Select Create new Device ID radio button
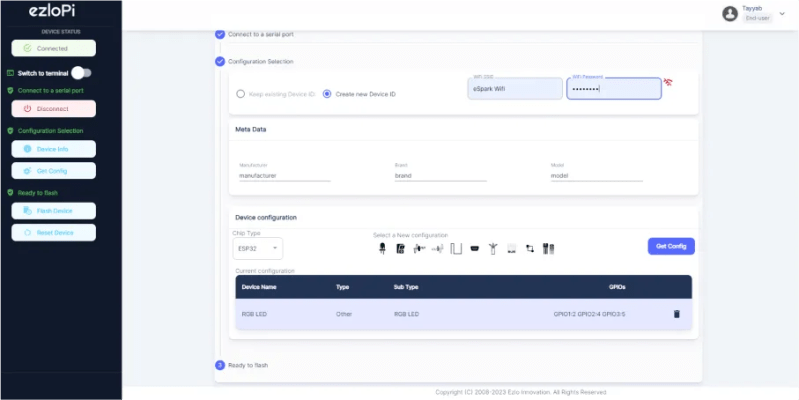 [327, 94]
